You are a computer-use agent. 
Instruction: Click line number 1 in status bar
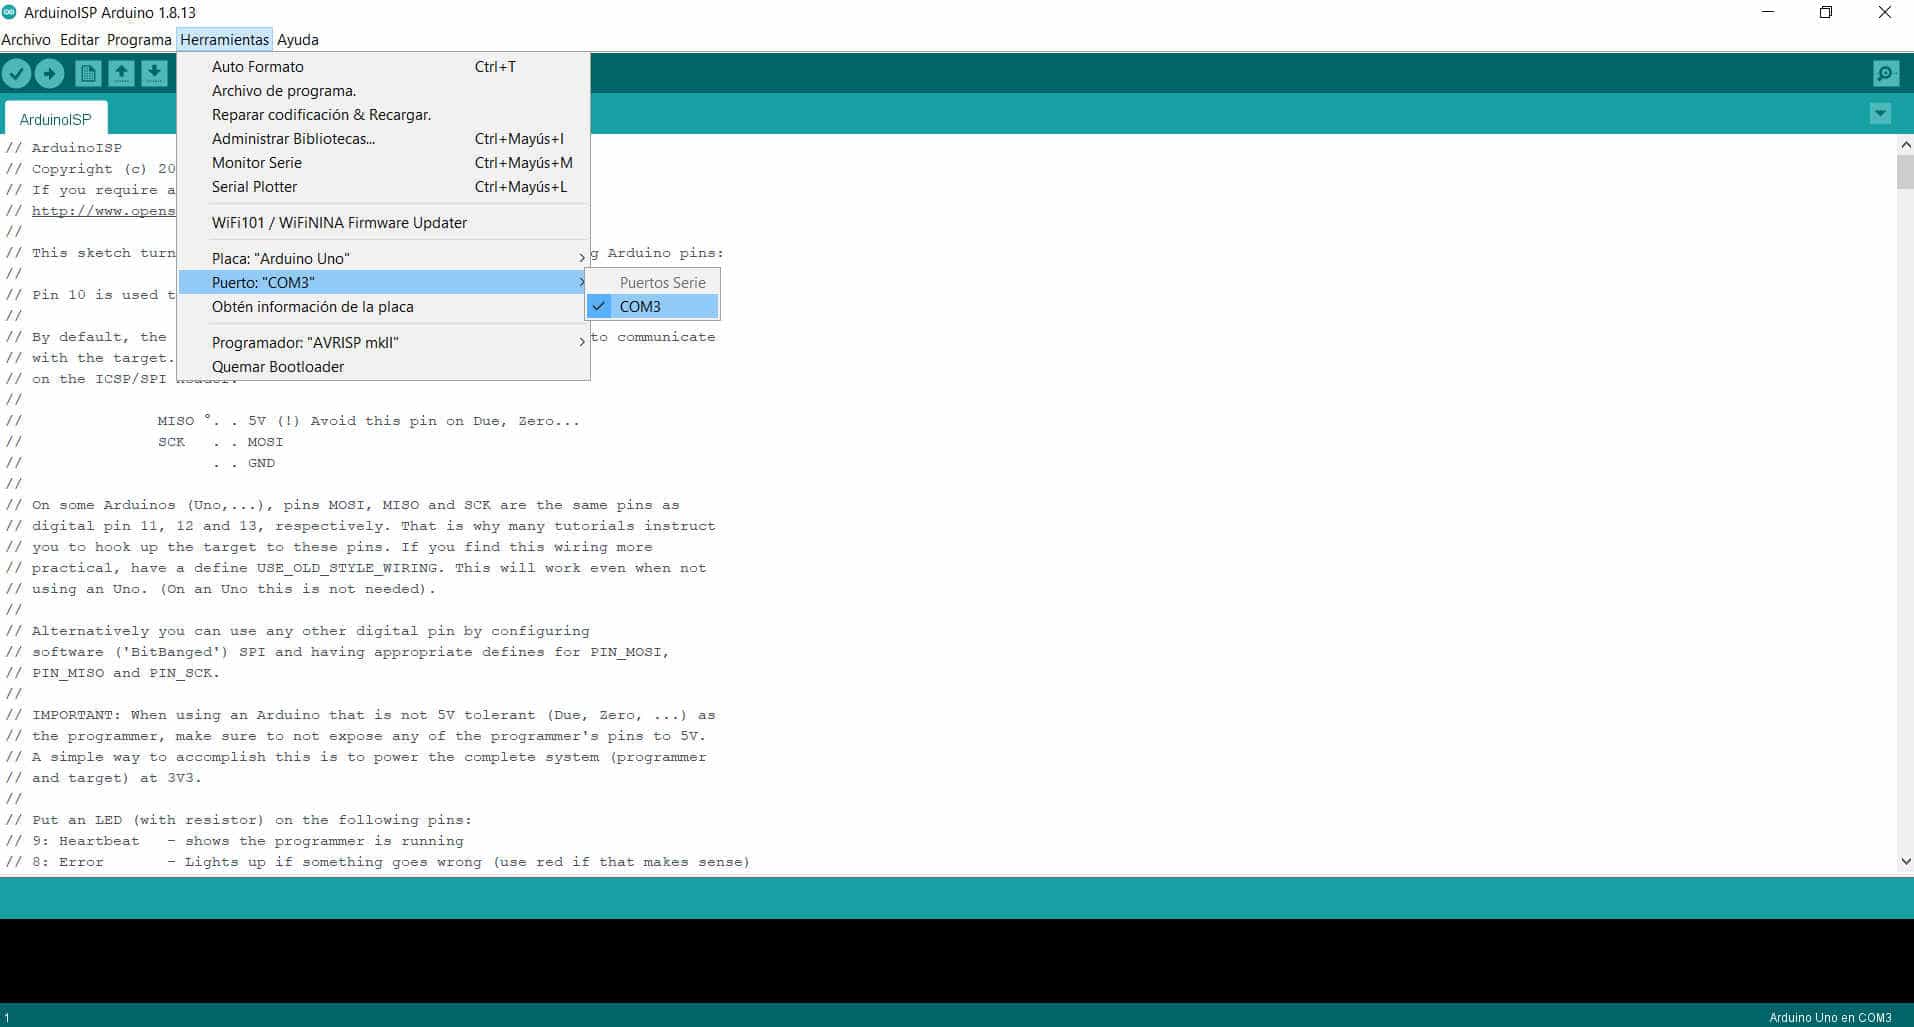[x=7, y=1017]
